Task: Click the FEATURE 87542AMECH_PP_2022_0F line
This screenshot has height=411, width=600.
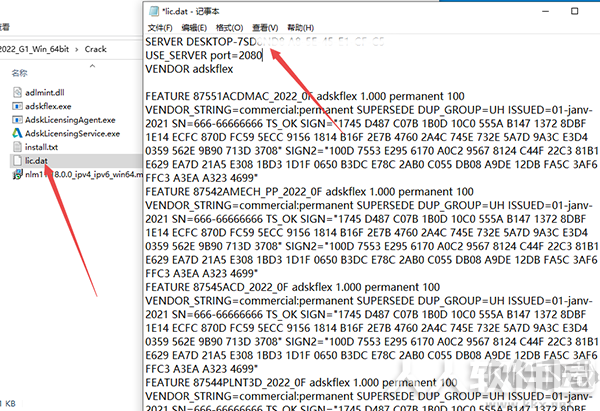Action: pos(309,191)
